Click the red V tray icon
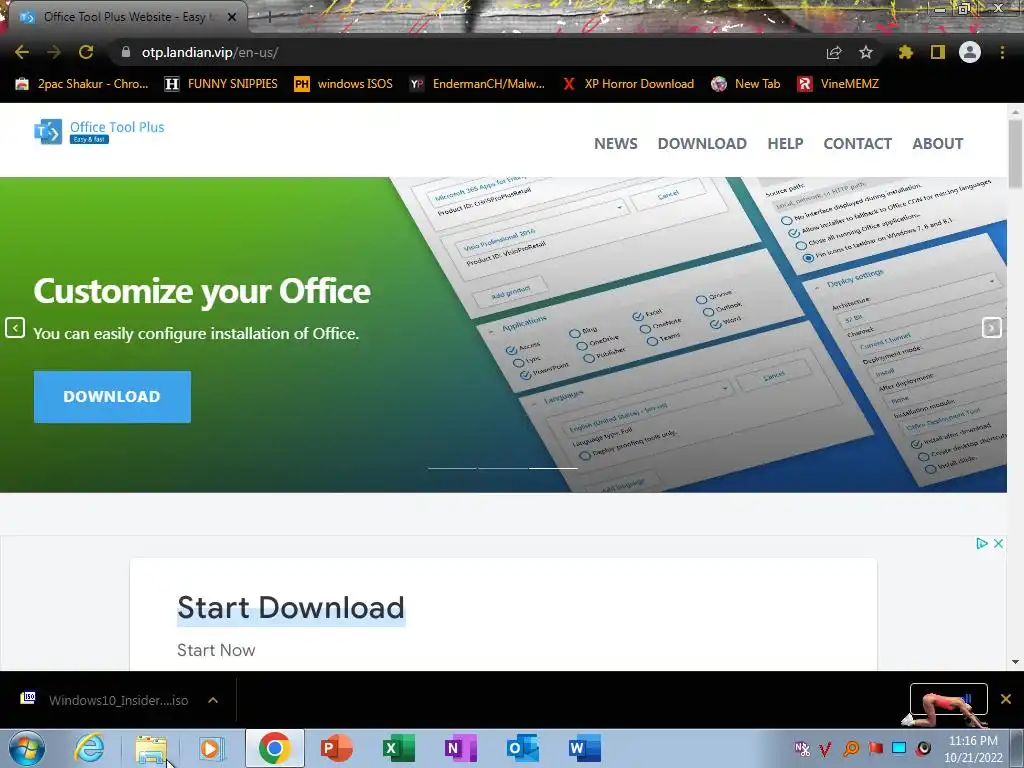The width and height of the screenshot is (1024, 768). point(825,748)
